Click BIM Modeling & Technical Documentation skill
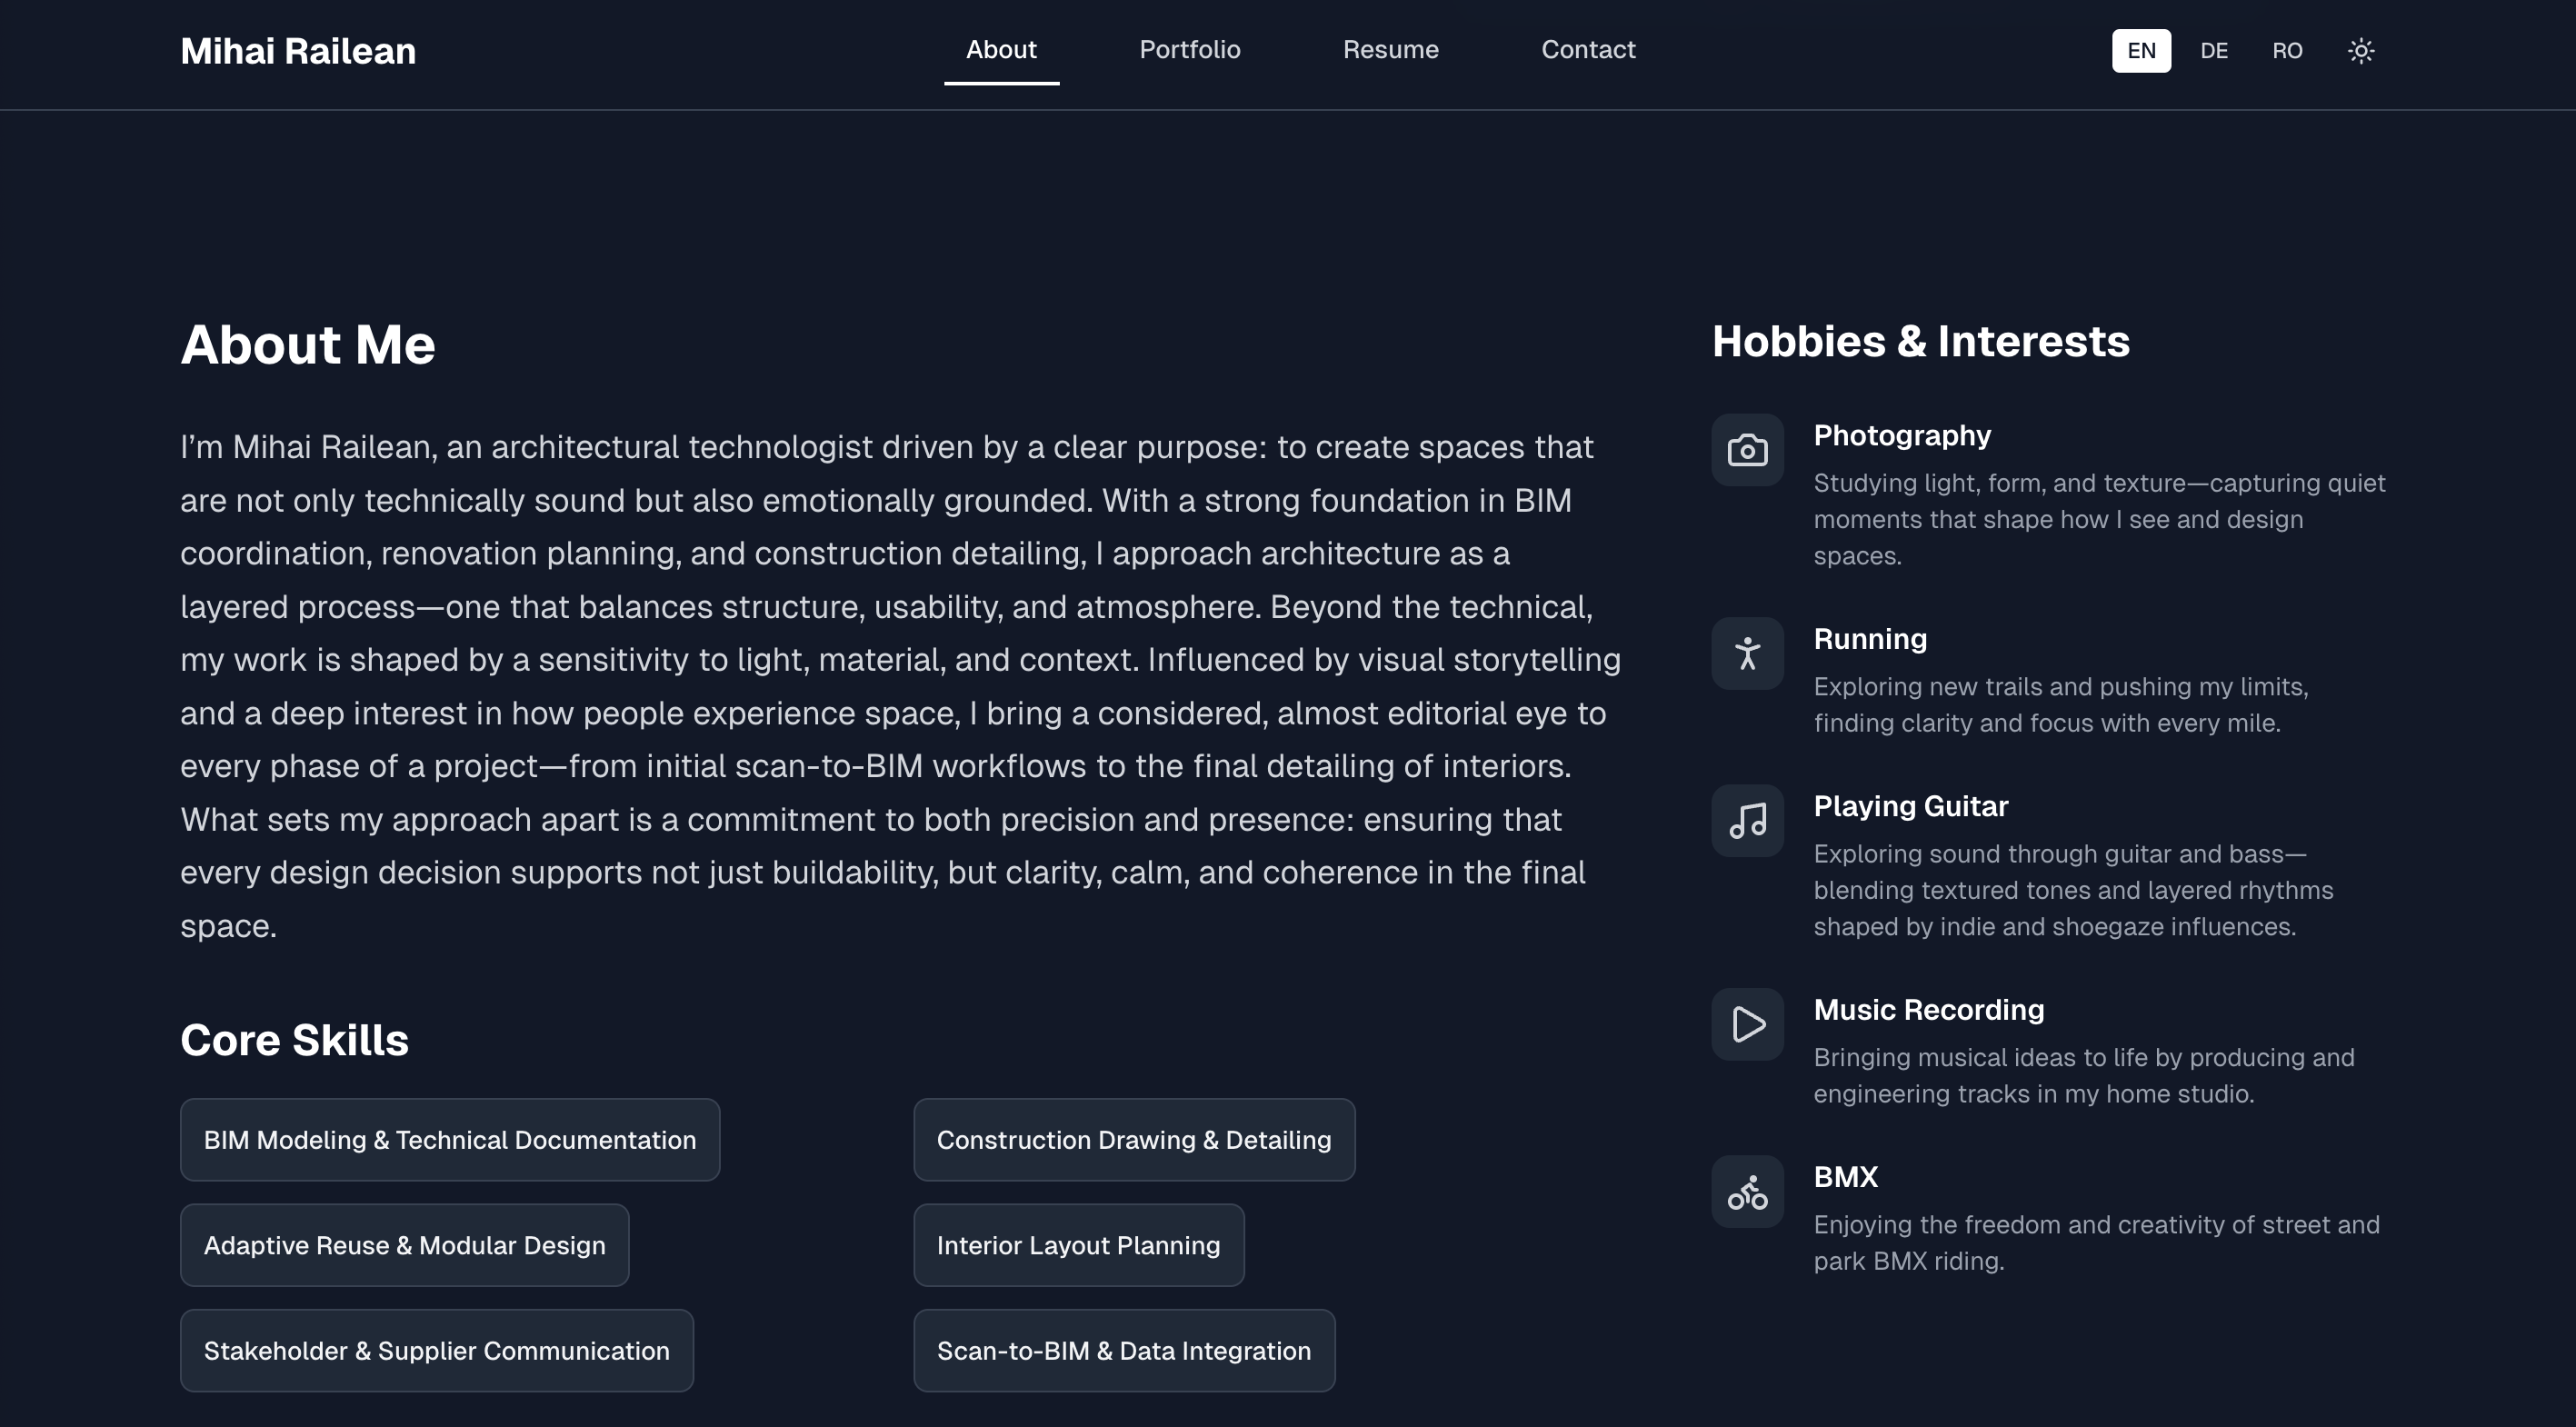Viewport: 2576px width, 1427px height. pyautogui.click(x=450, y=1140)
